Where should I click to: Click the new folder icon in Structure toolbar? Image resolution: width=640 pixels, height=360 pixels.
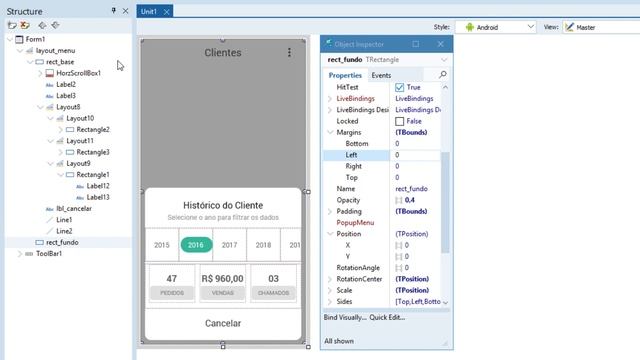[x=12, y=25]
